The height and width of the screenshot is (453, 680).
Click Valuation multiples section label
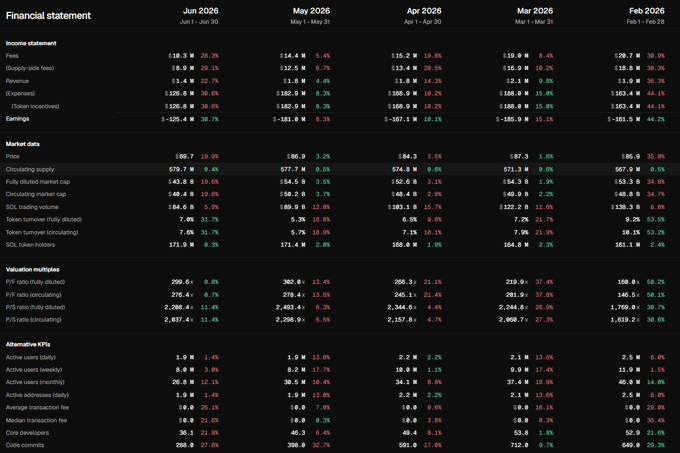33,270
